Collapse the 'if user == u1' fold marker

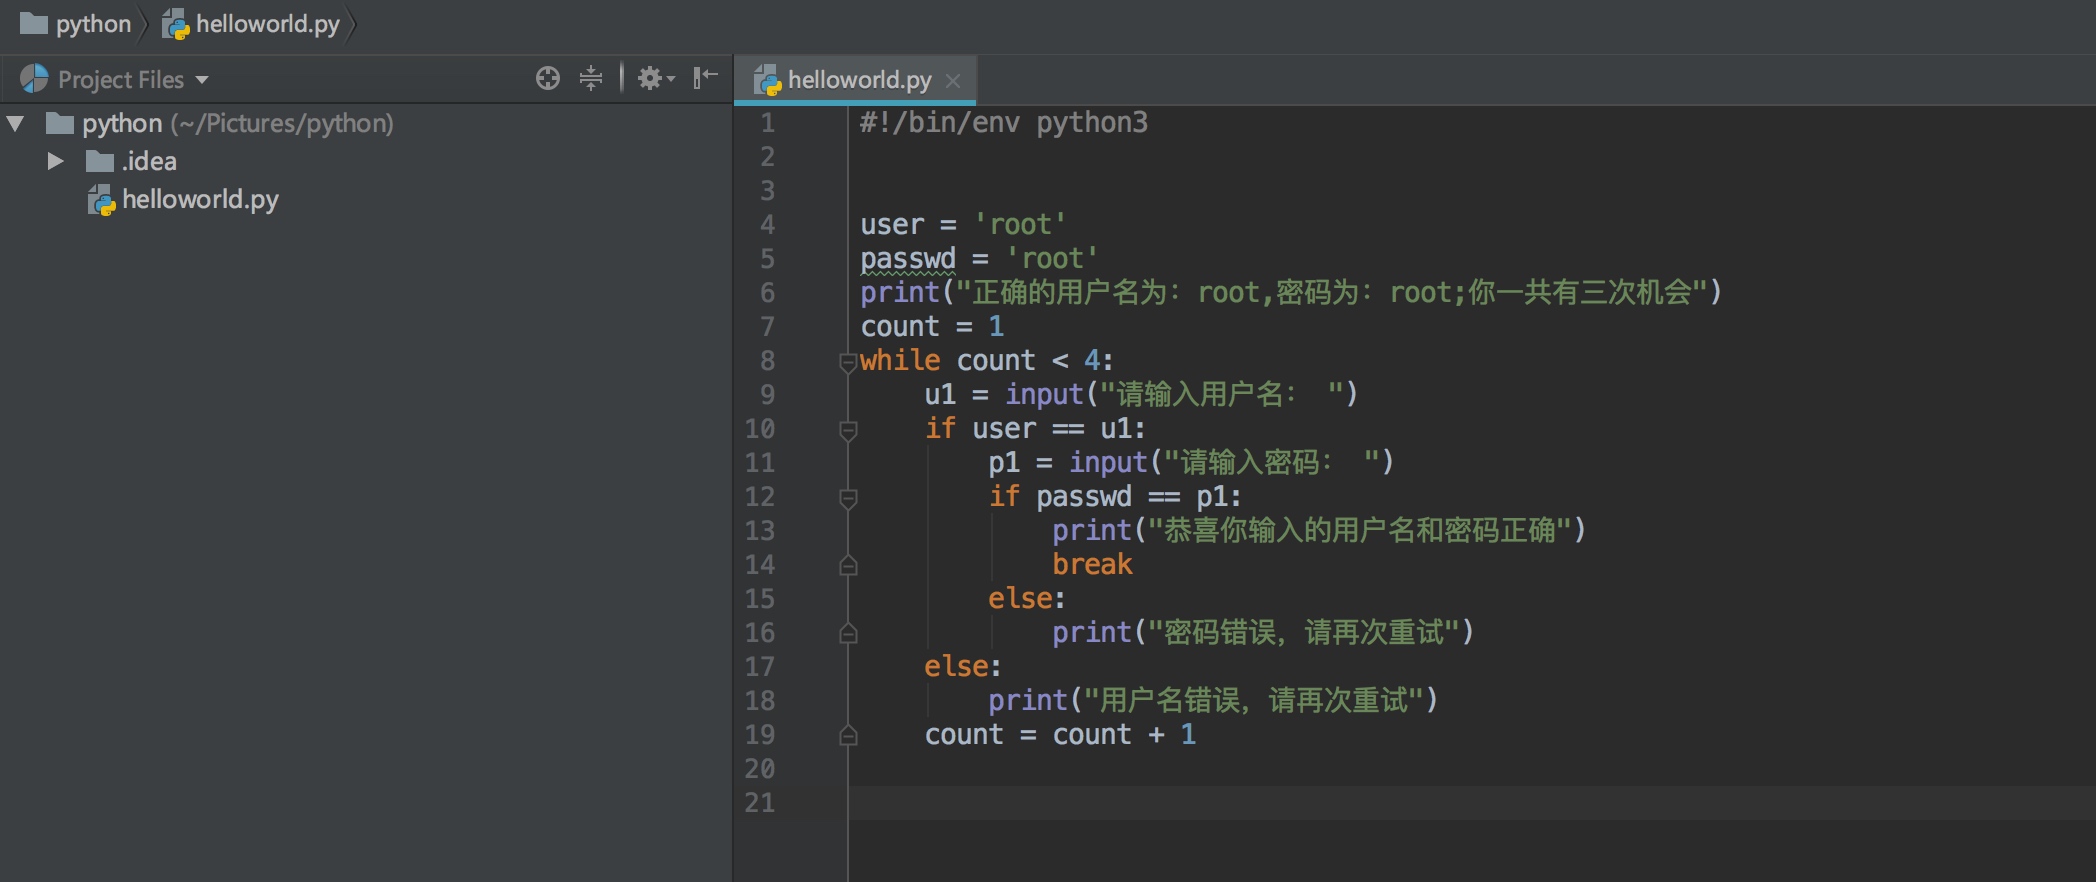pos(848,430)
